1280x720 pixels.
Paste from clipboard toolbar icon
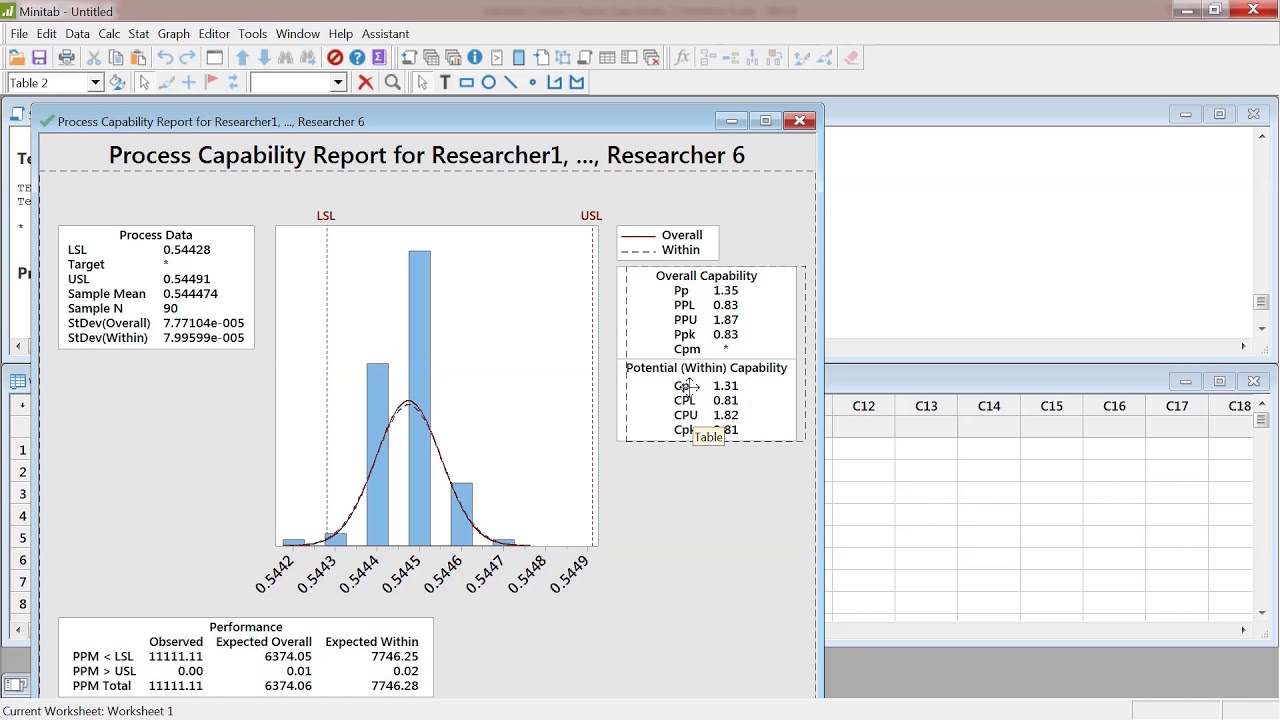pos(138,58)
